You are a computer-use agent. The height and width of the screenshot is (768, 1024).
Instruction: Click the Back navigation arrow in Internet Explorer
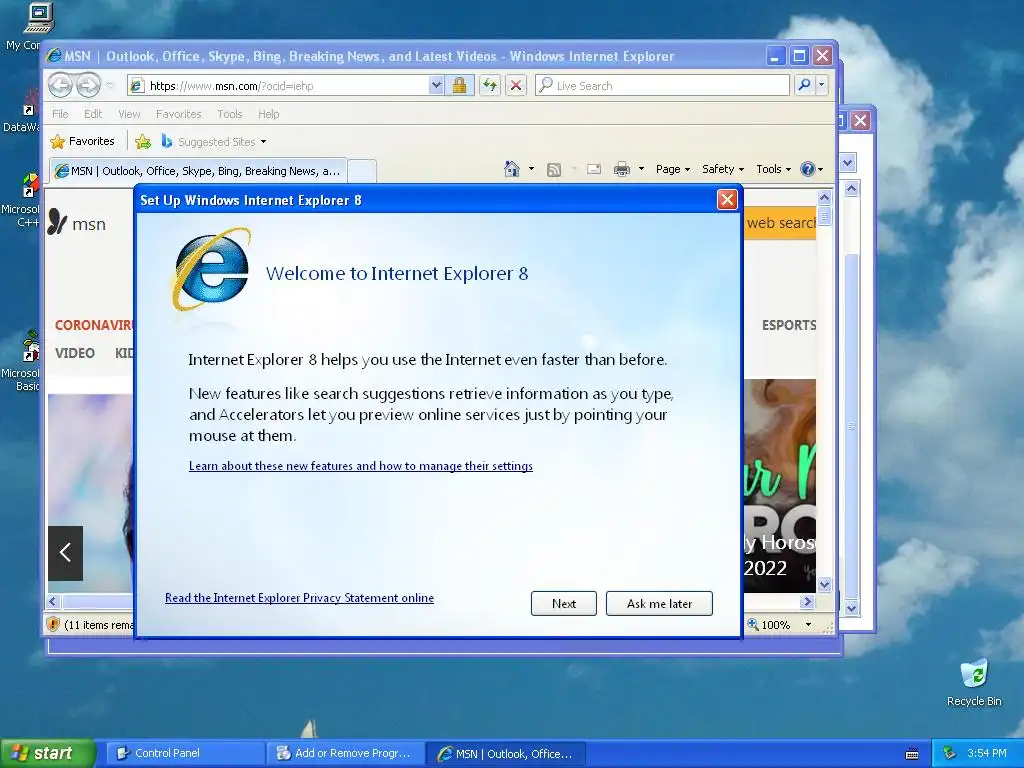60,85
